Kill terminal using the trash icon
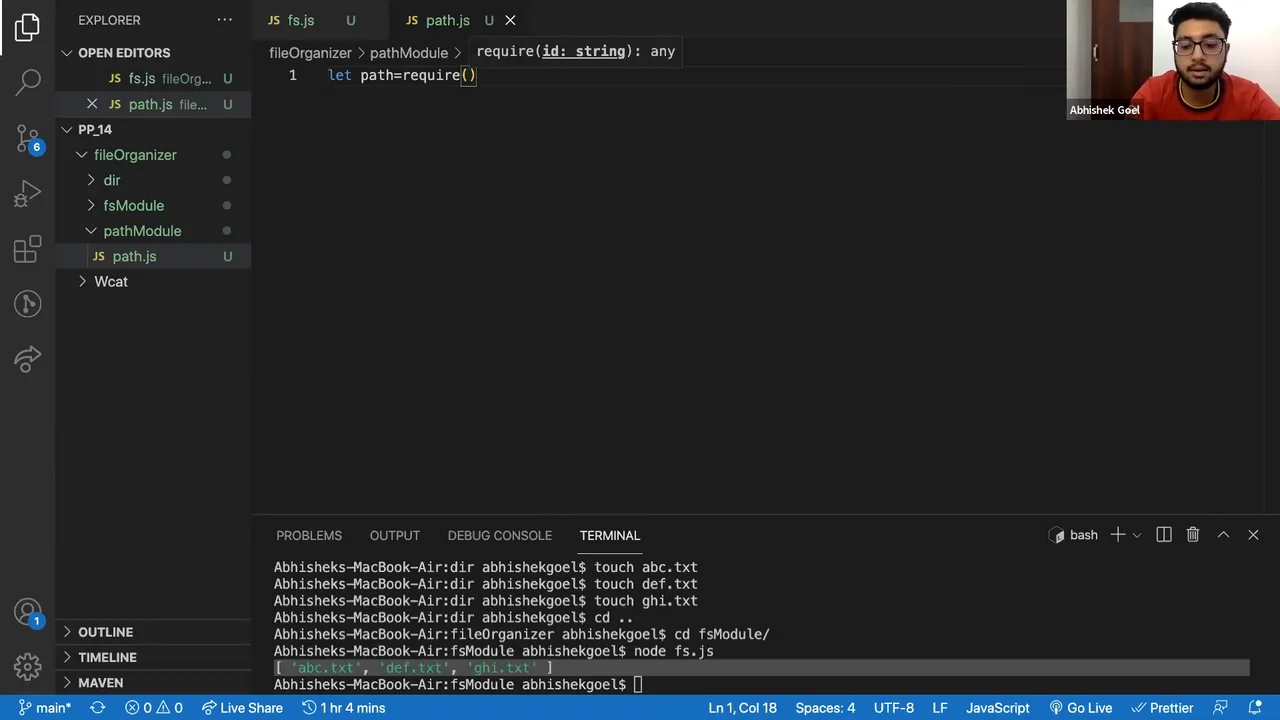The image size is (1280, 720). (x=1192, y=535)
